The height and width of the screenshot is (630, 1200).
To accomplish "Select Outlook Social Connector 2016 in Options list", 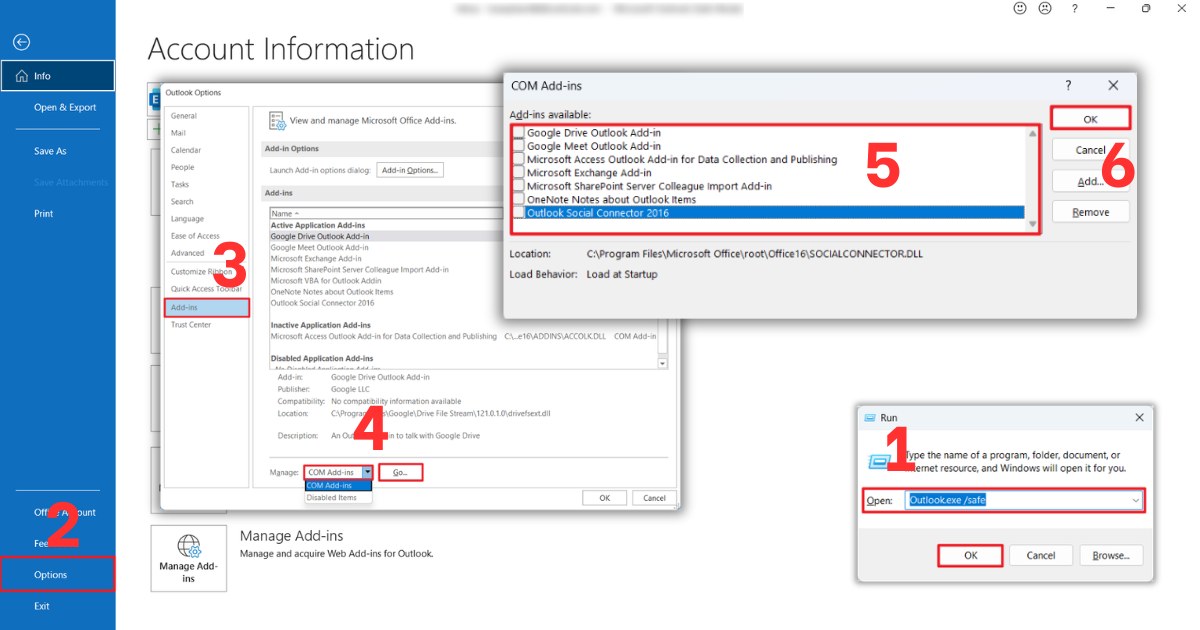I will (x=322, y=303).
